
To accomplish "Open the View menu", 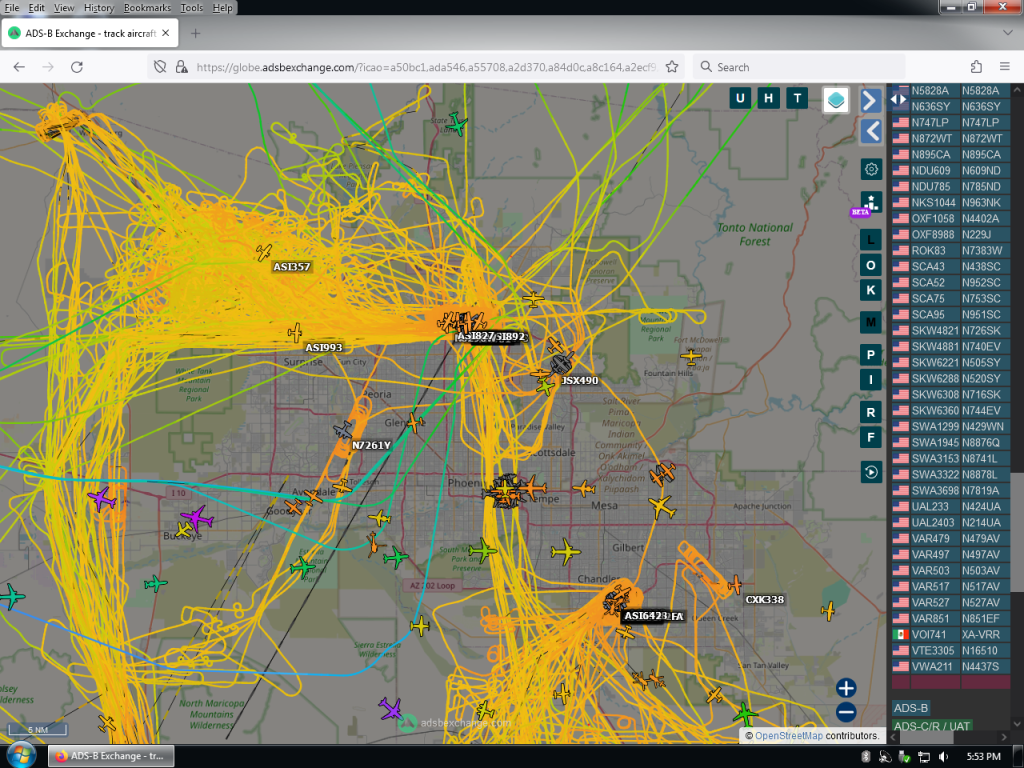I will pyautogui.click(x=64, y=8).
